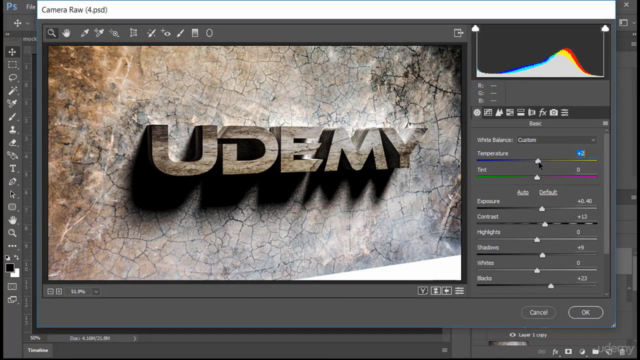Open the Tone Curve panel tab

488,113
